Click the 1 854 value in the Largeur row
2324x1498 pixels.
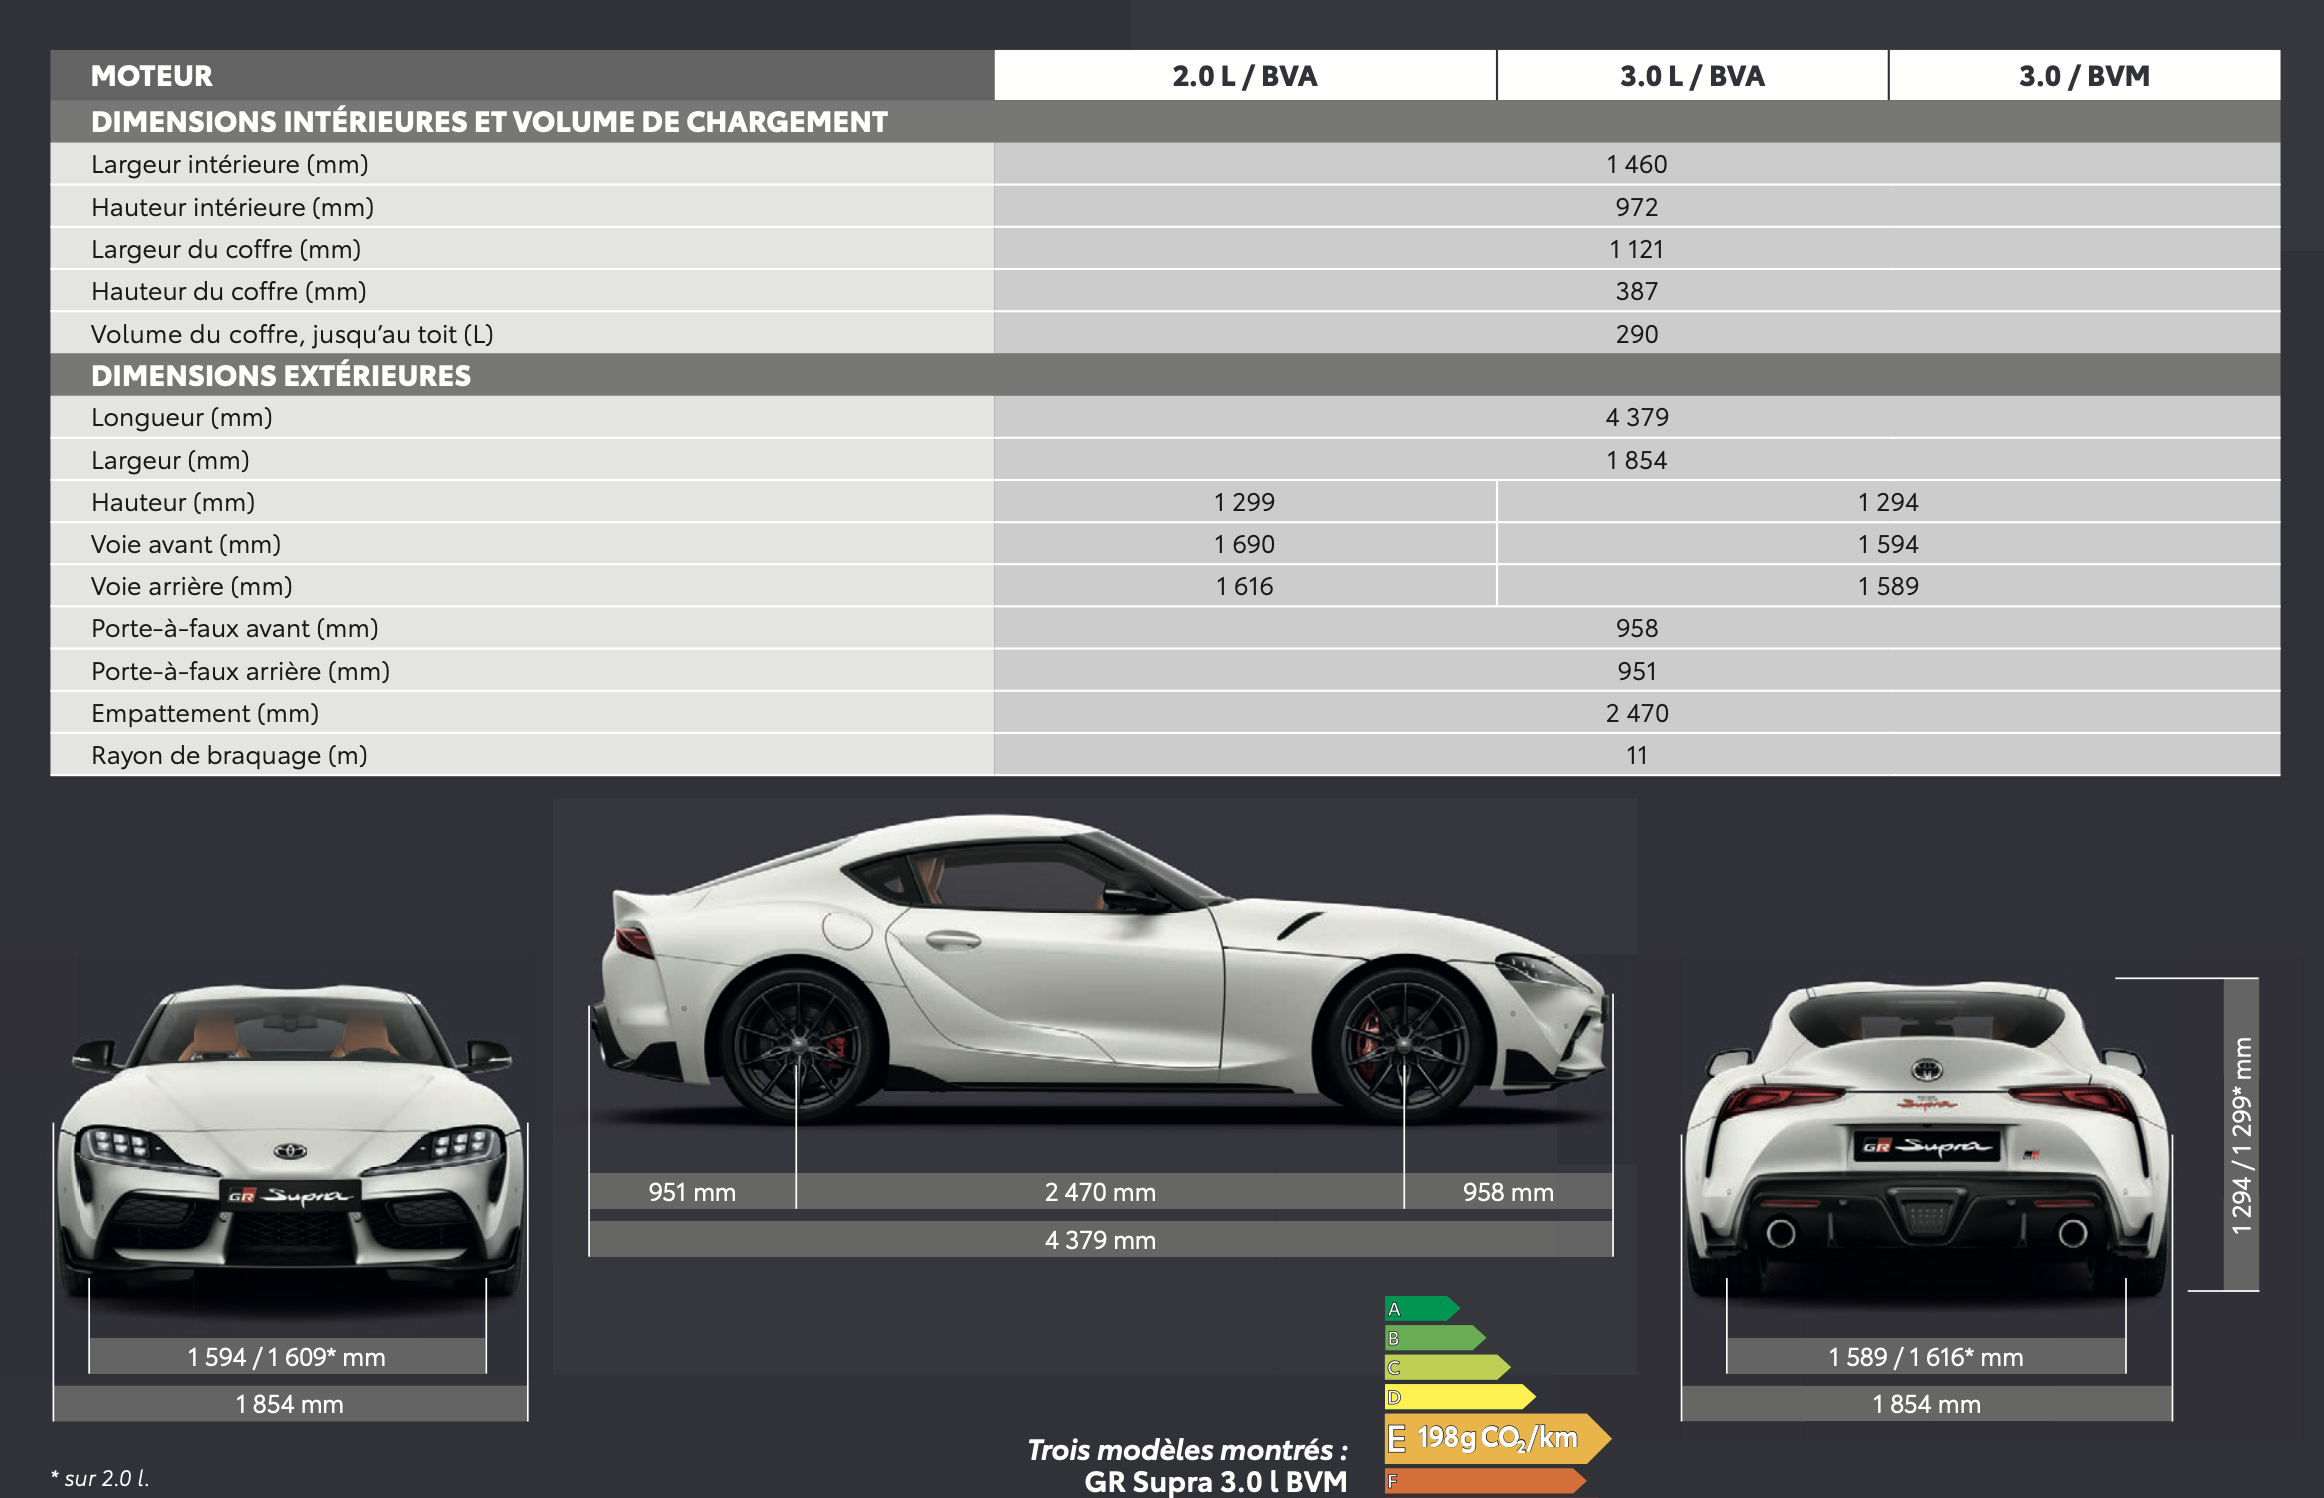(1637, 460)
